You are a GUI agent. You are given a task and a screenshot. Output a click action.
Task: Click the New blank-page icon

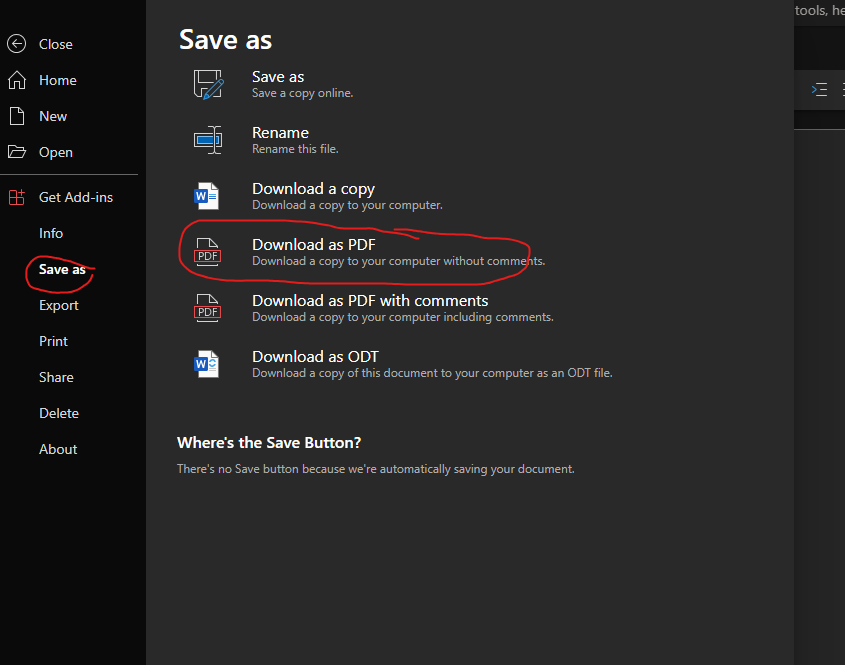pyautogui.click(x=17, y=116)
